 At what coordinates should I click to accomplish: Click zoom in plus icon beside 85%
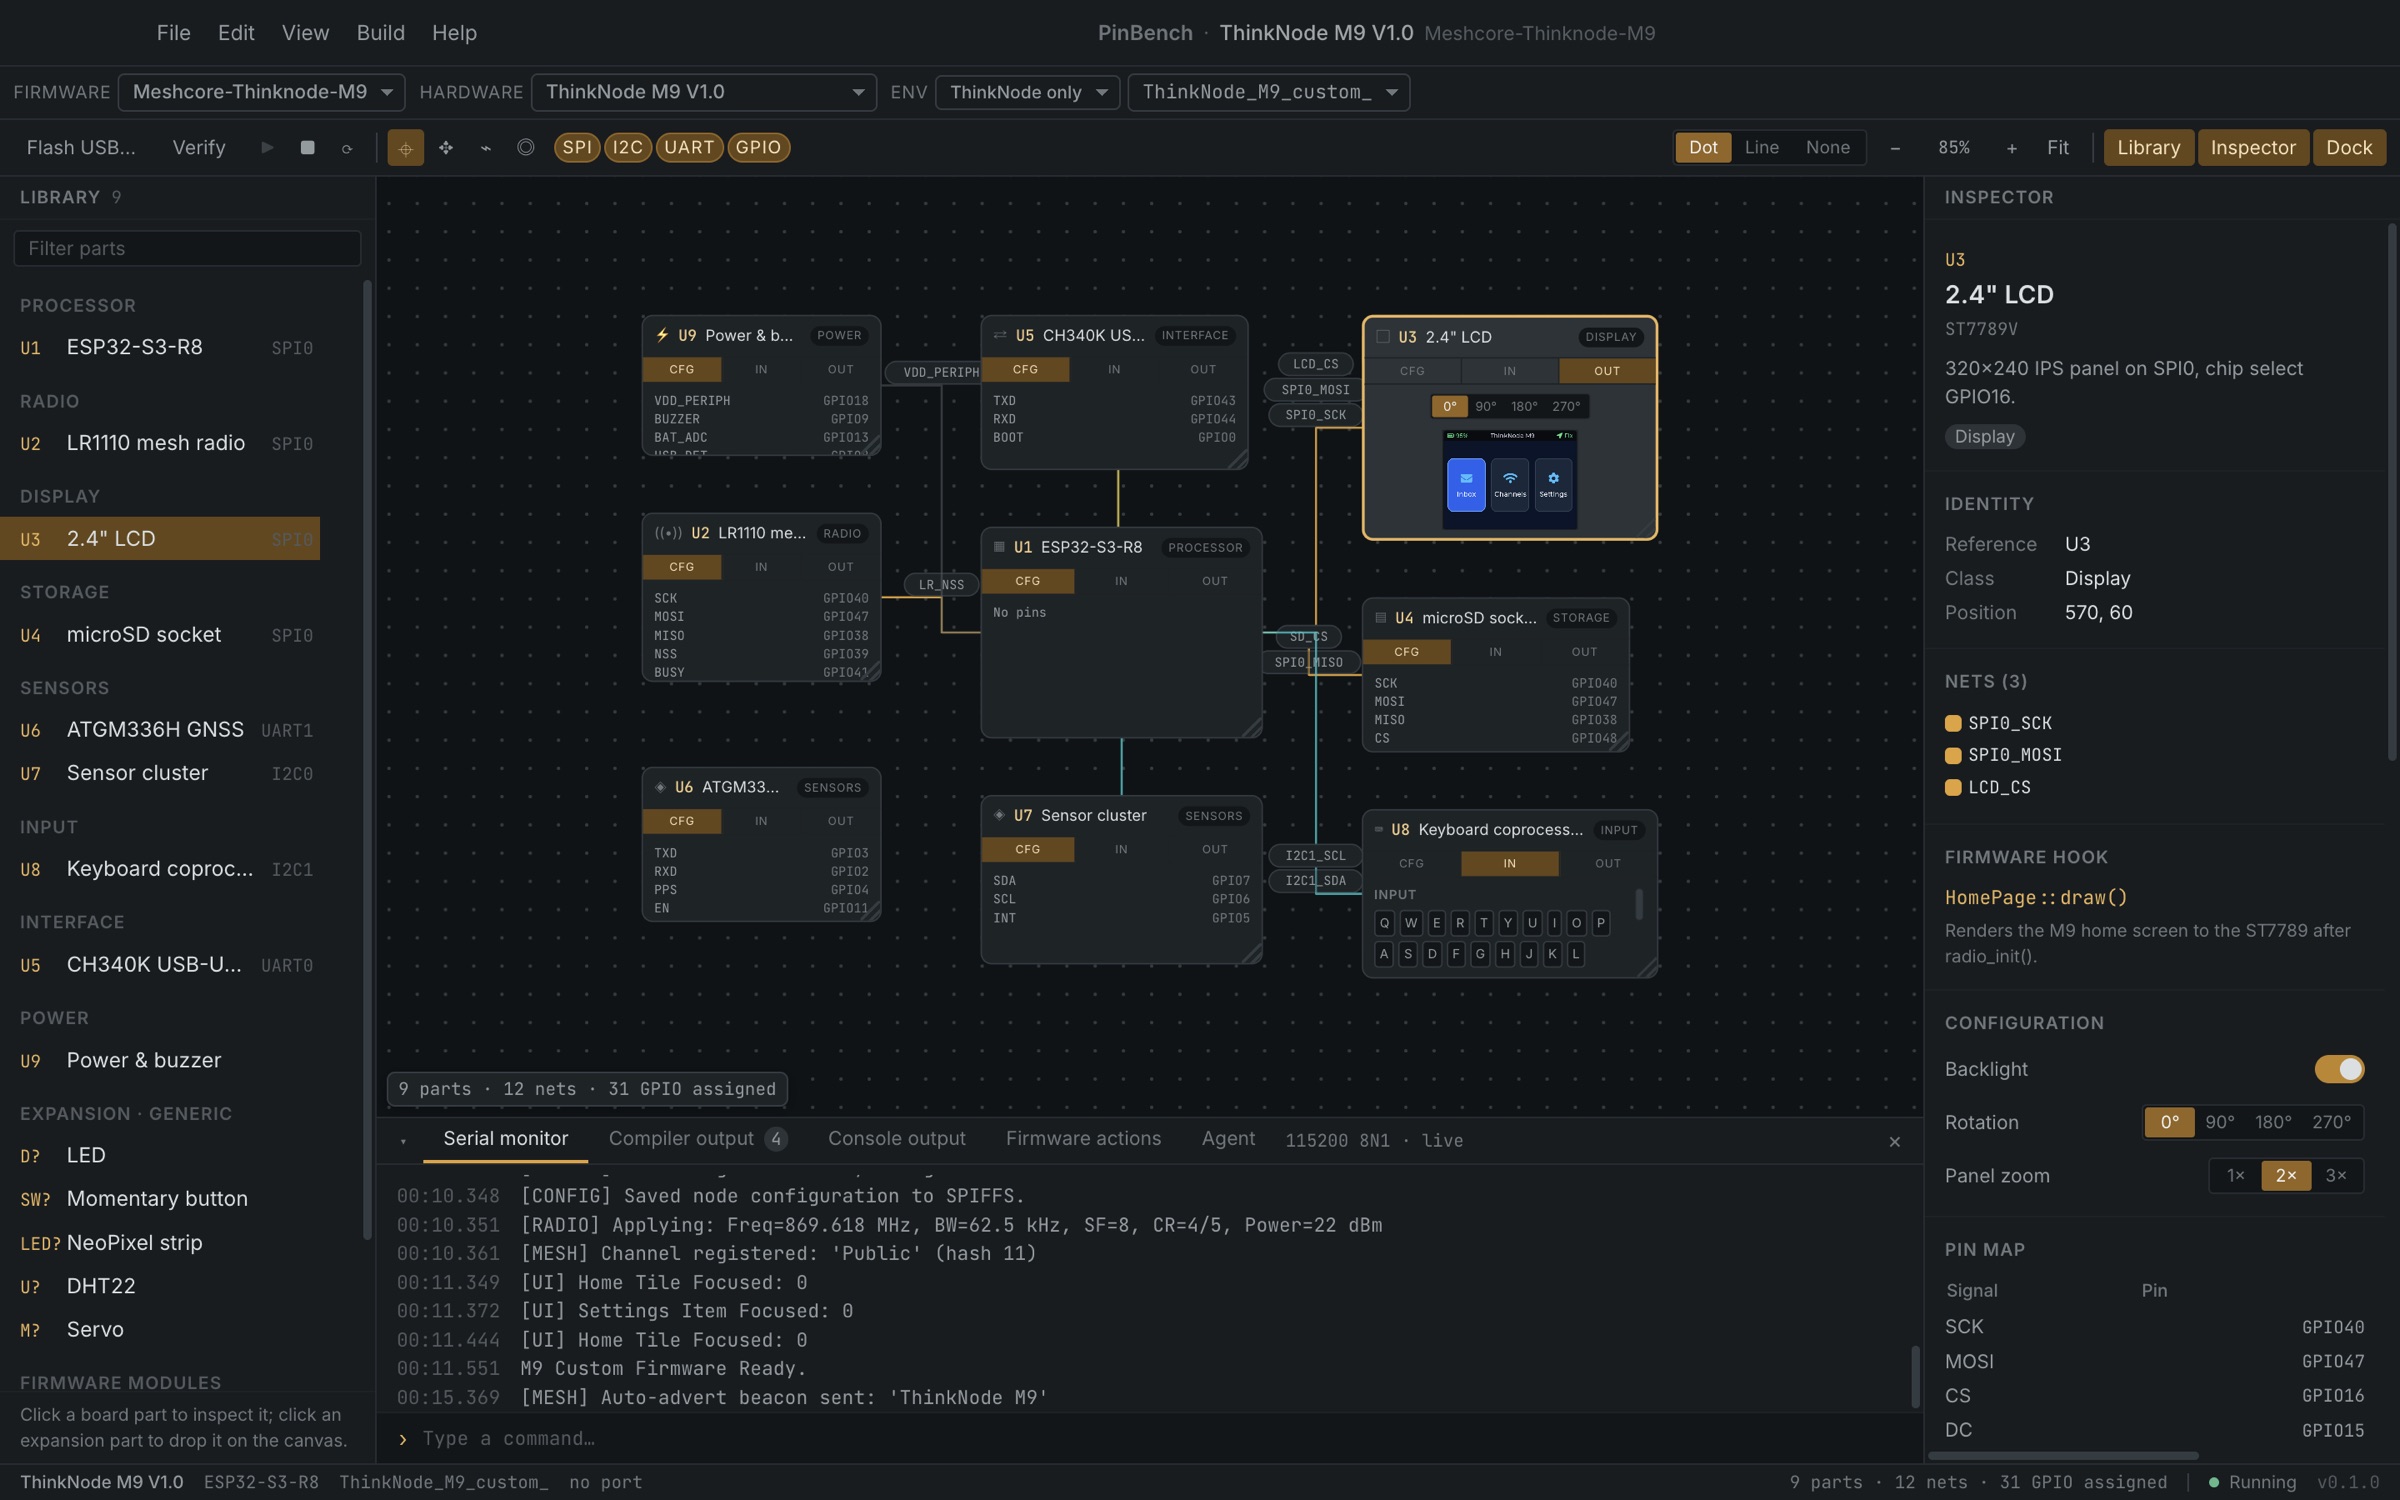pos(2011,147)
